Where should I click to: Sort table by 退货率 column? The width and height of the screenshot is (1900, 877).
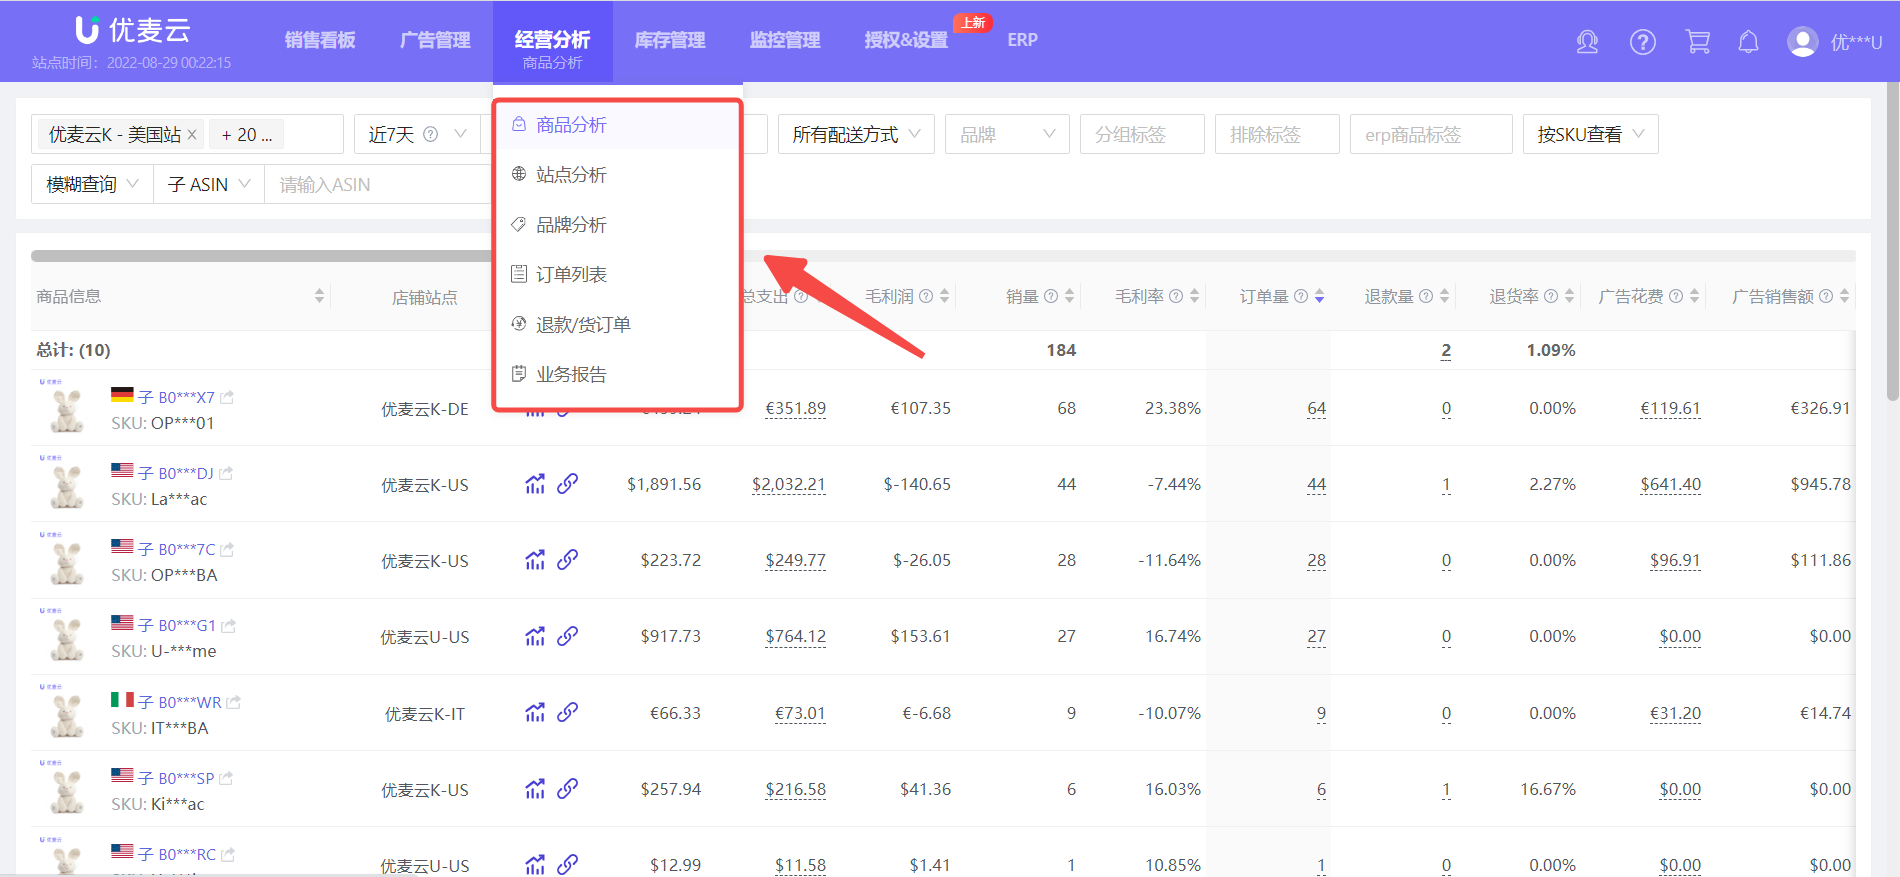[1569, 296]
